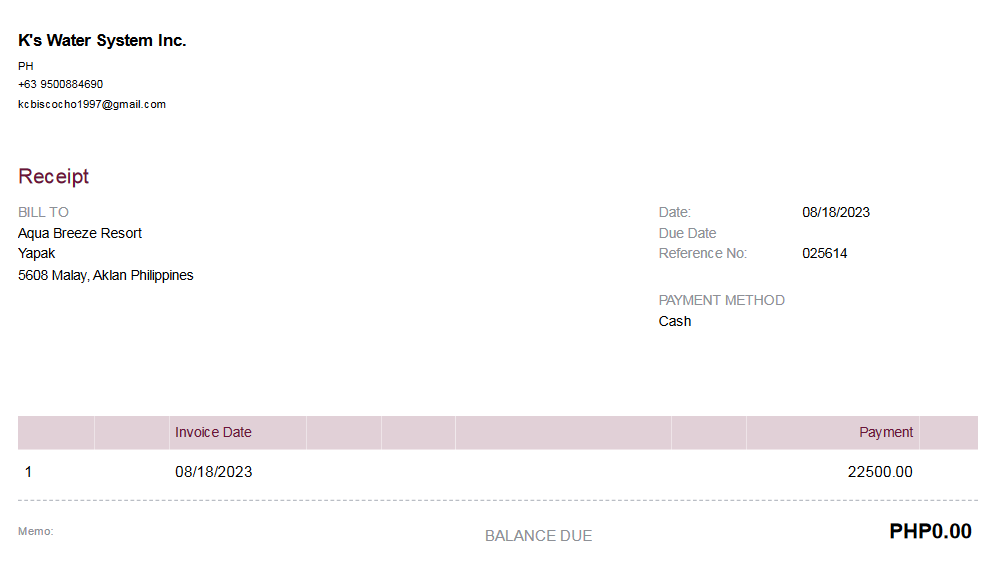Select the Aqua Breeze Resort customer name

click(x=80, y=233)
